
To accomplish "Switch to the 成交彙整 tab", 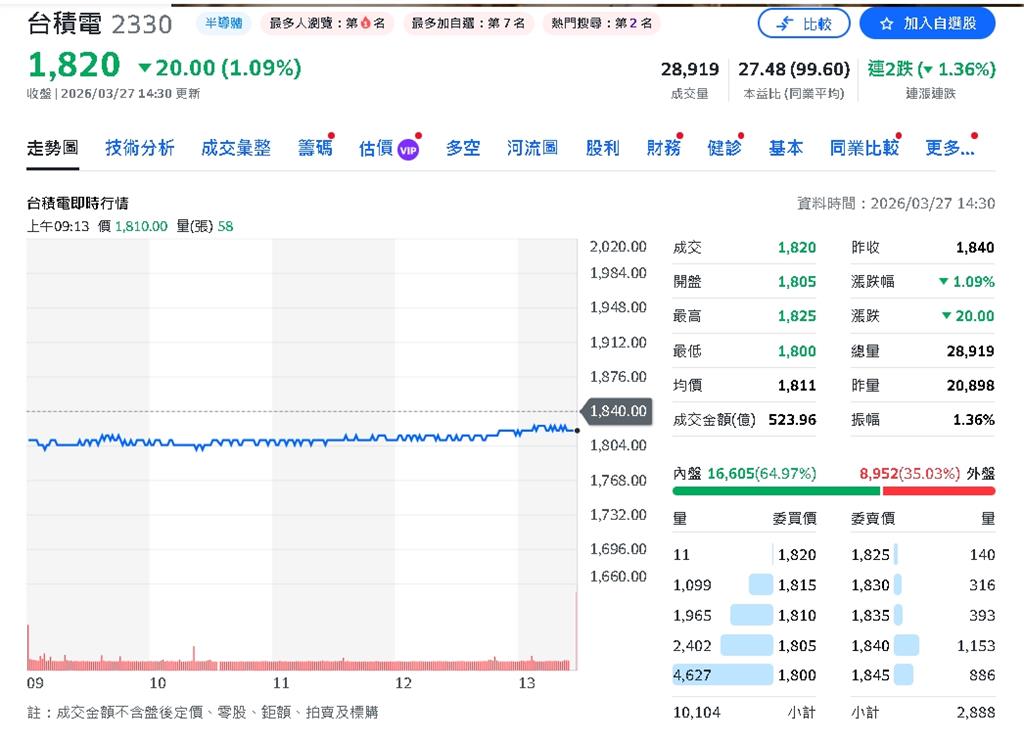I will [x=236, y=146].
